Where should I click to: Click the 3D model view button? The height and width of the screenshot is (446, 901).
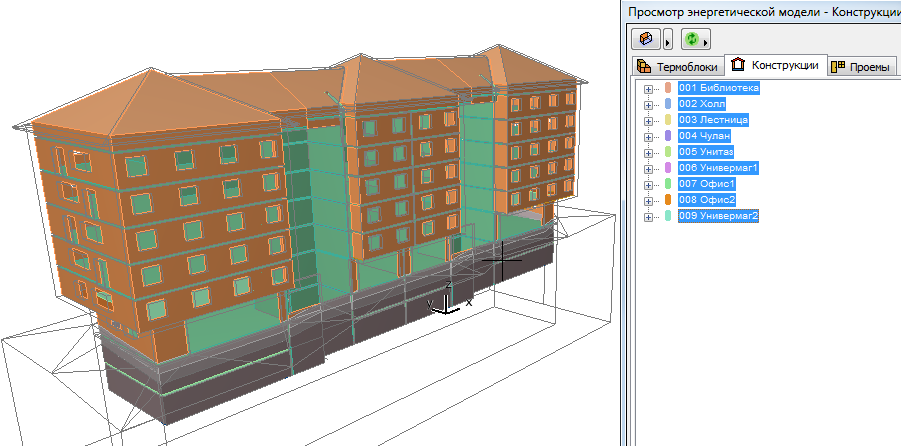pos(646,39)
